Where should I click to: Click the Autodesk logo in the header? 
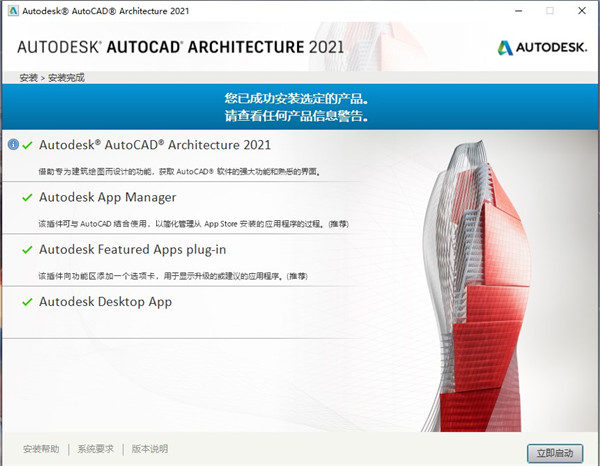pyautogui.click(x=540, y=47)
